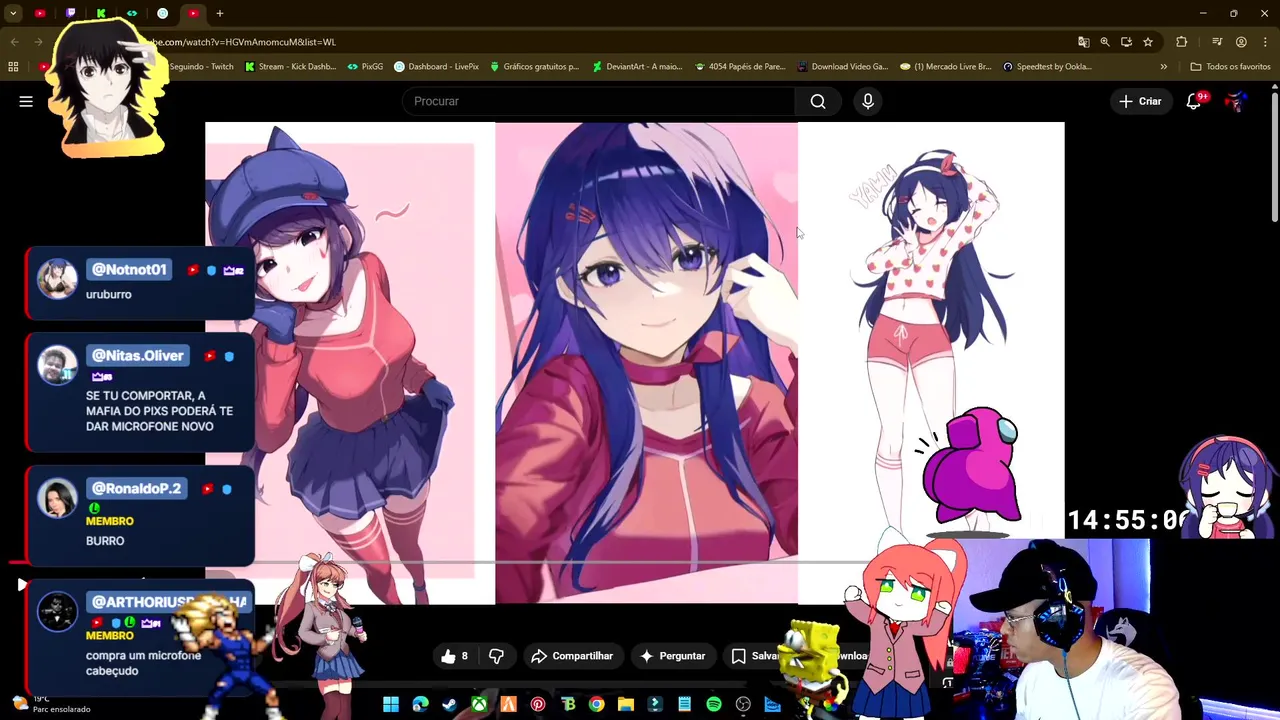This screenshot has height=720, width=1280.
Task: Open the PixGG bookmark
Action: pos(365,67)
